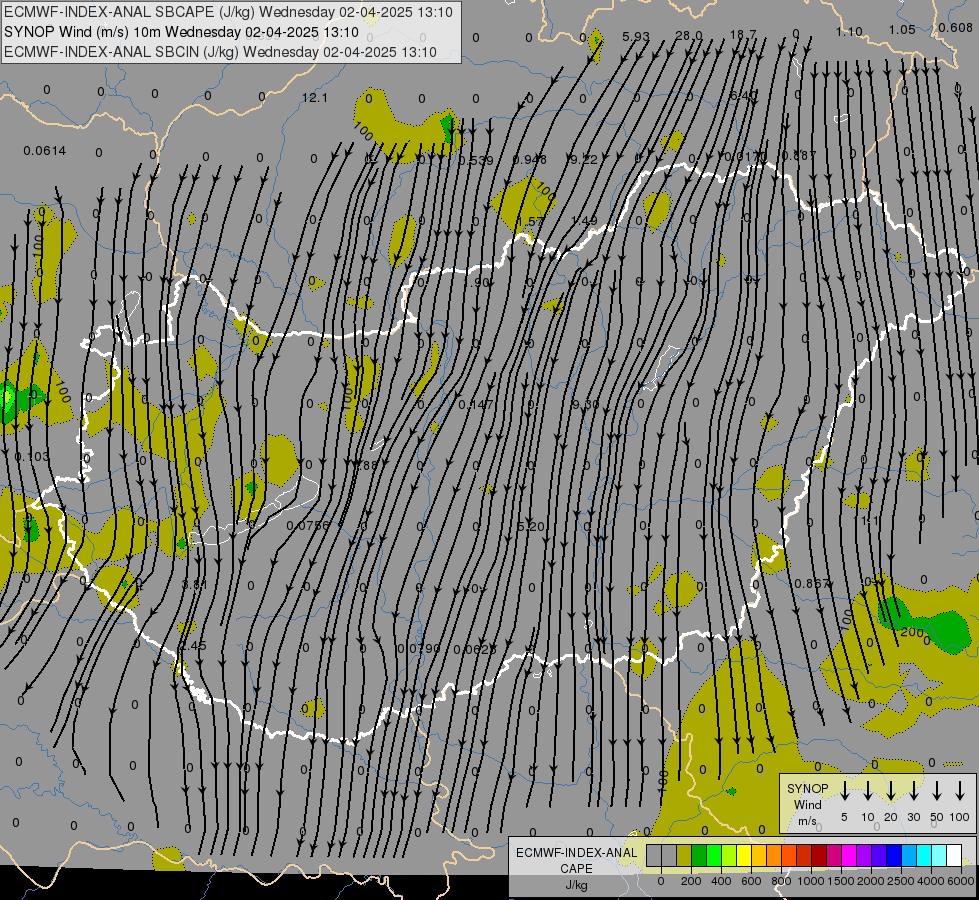Click the 5.20 value on the map
The image size is (979, 900).
[x=531, y=527]
